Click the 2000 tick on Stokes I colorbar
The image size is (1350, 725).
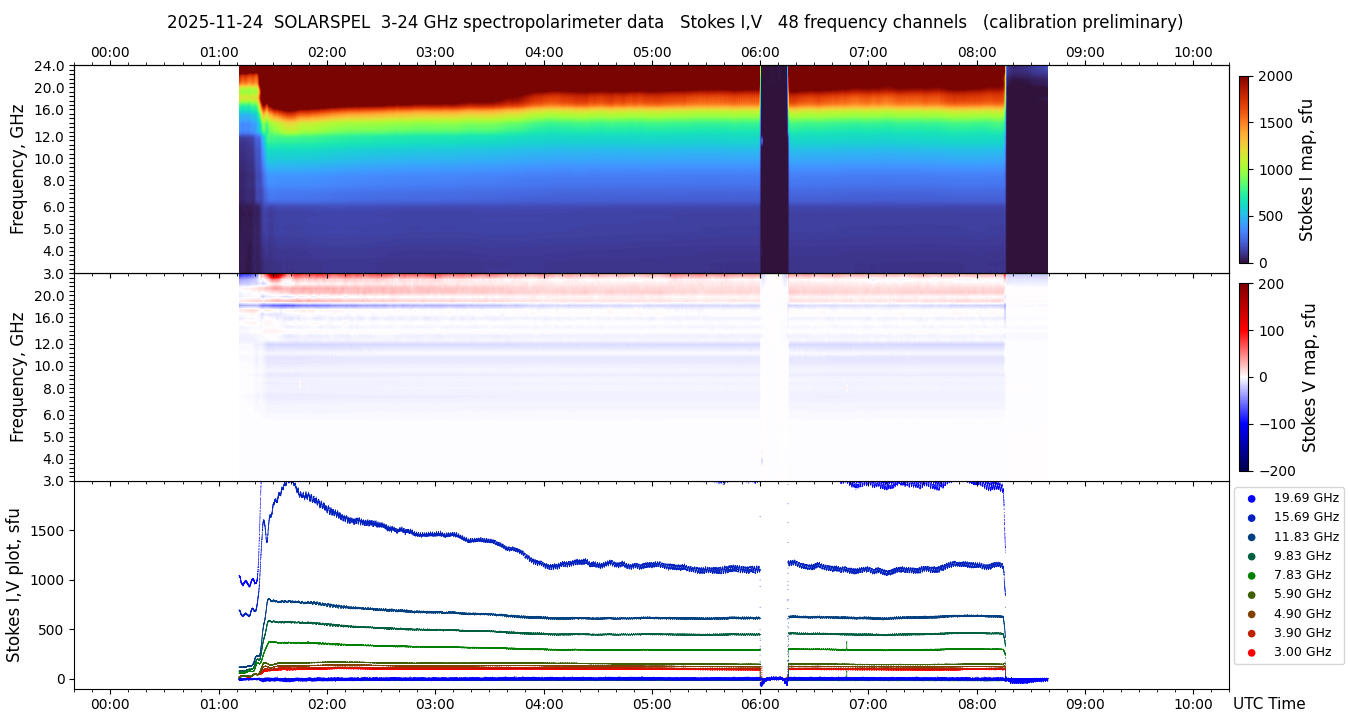point(1273,76)
